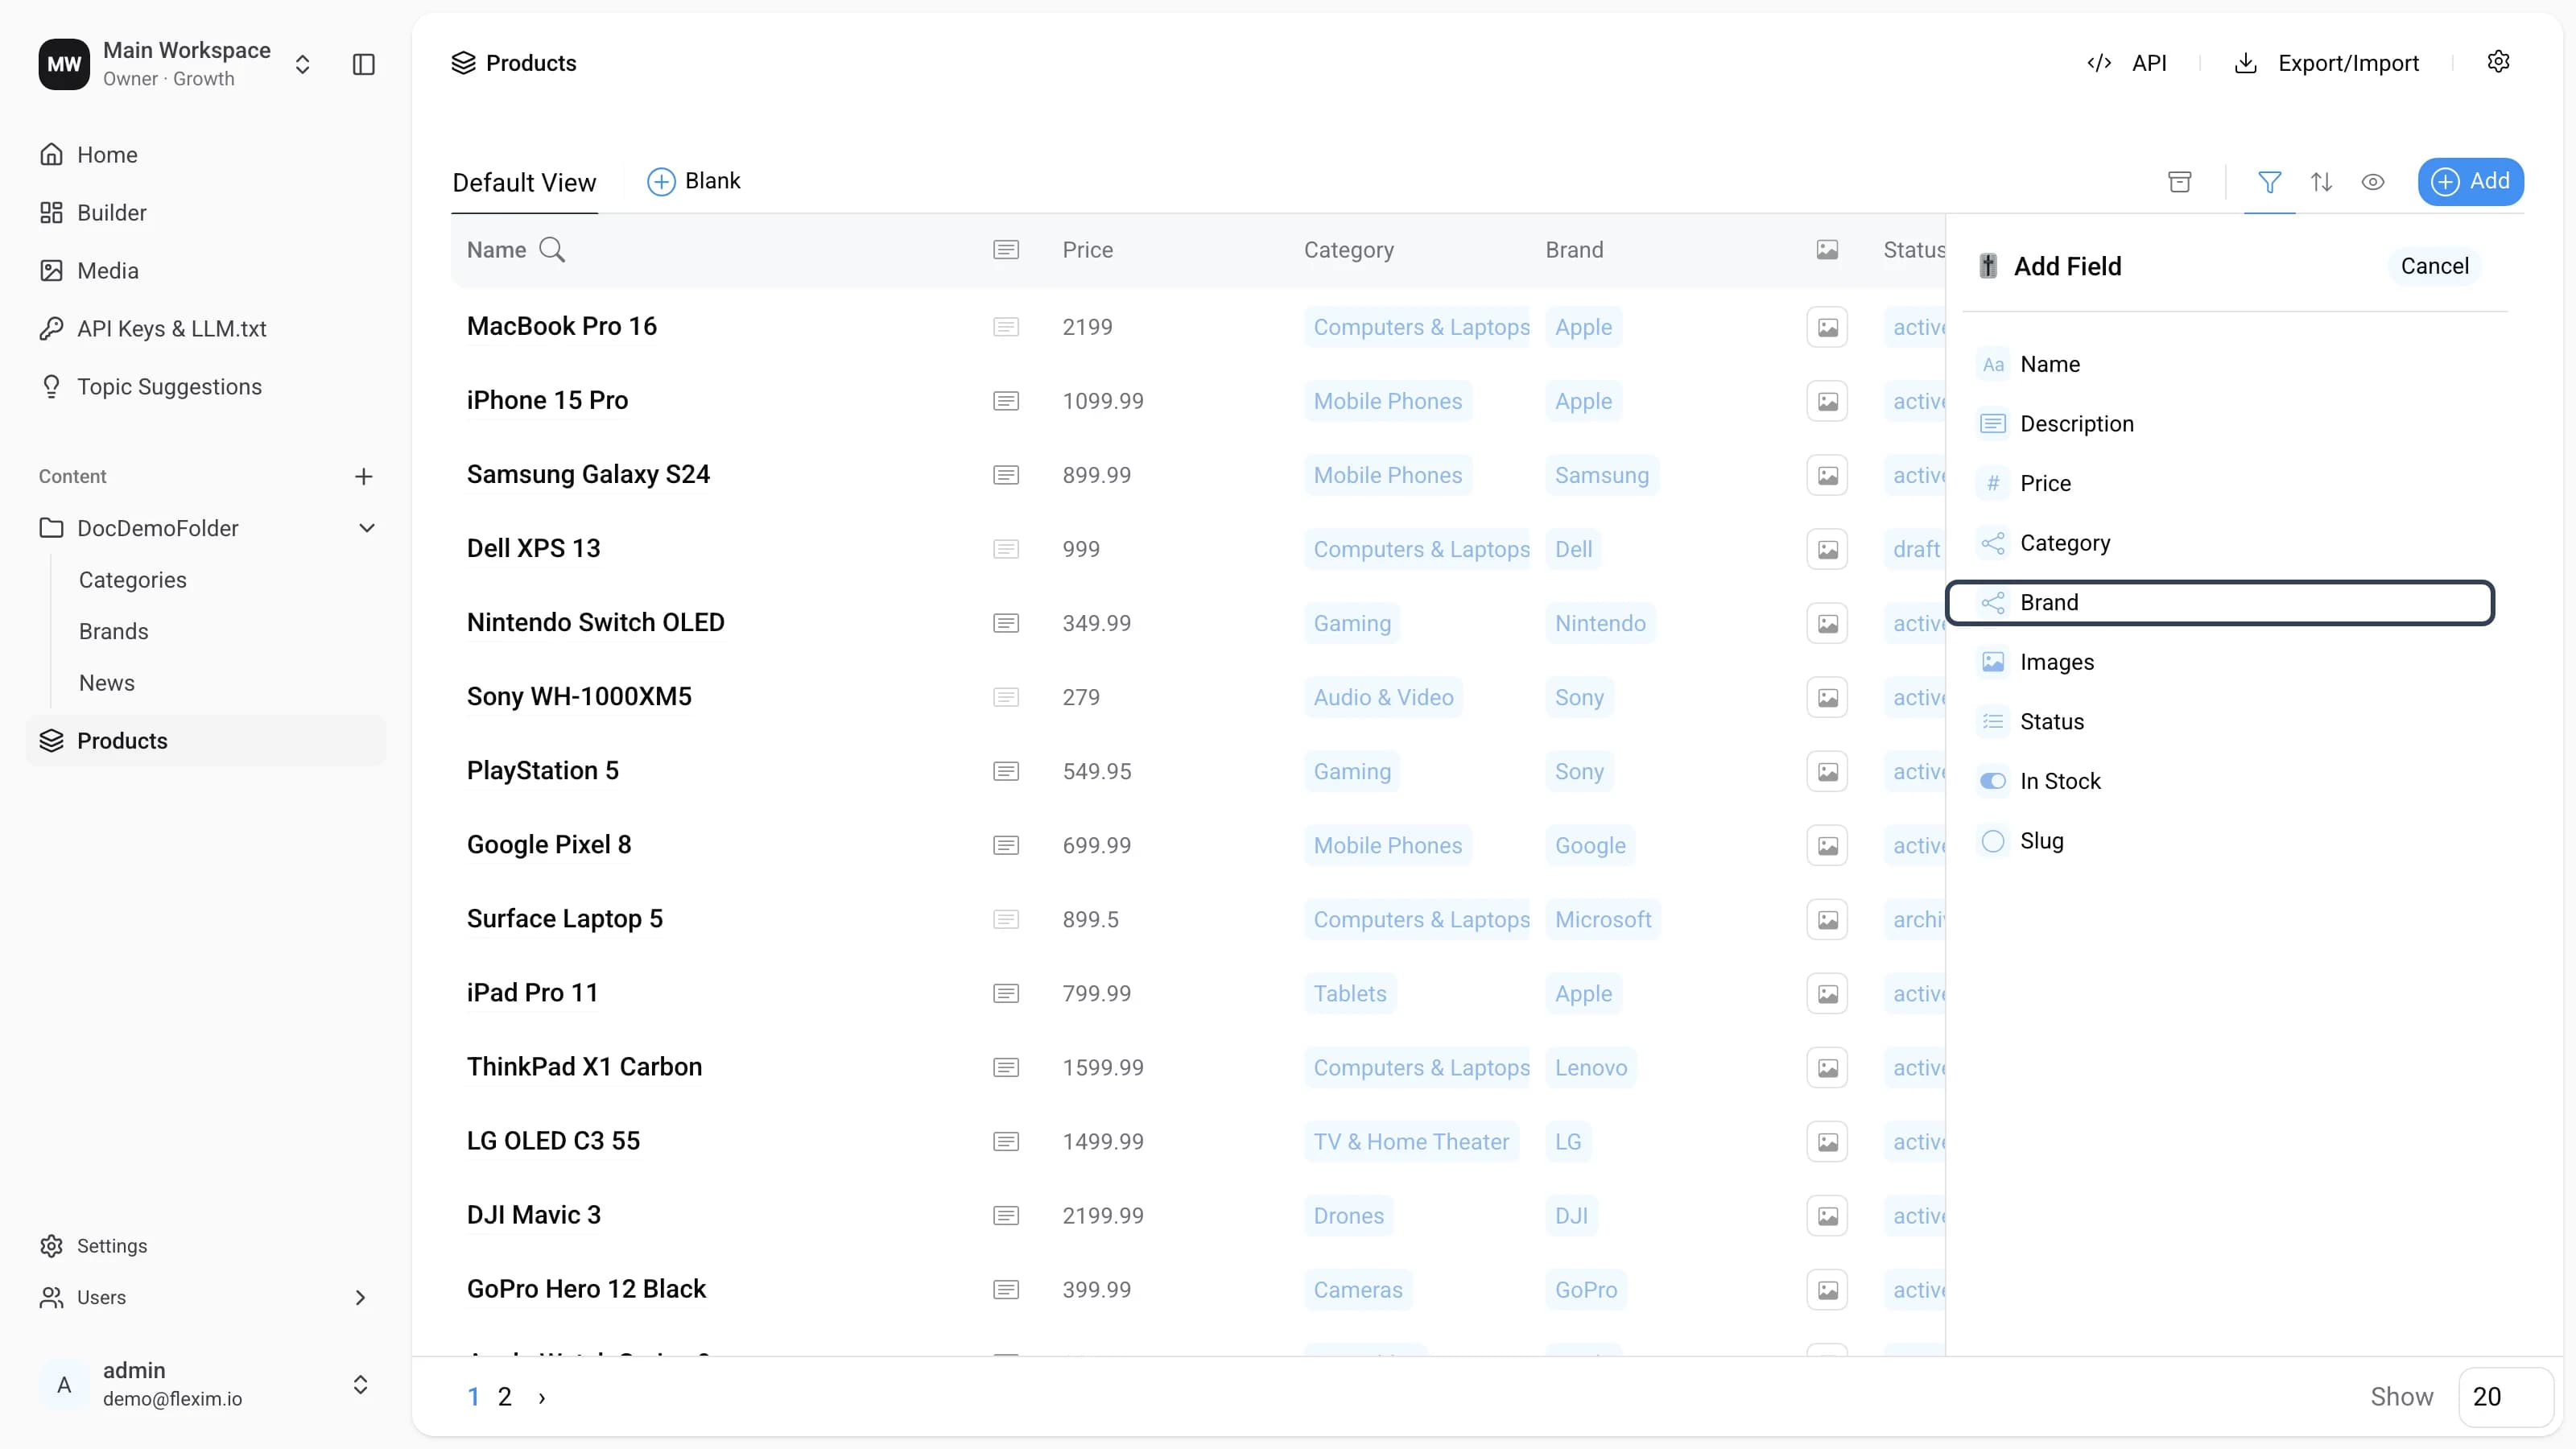Click the Nintendo brand tag
Viewport: 2576px width, 1449px height.
tap(1600, 623)
